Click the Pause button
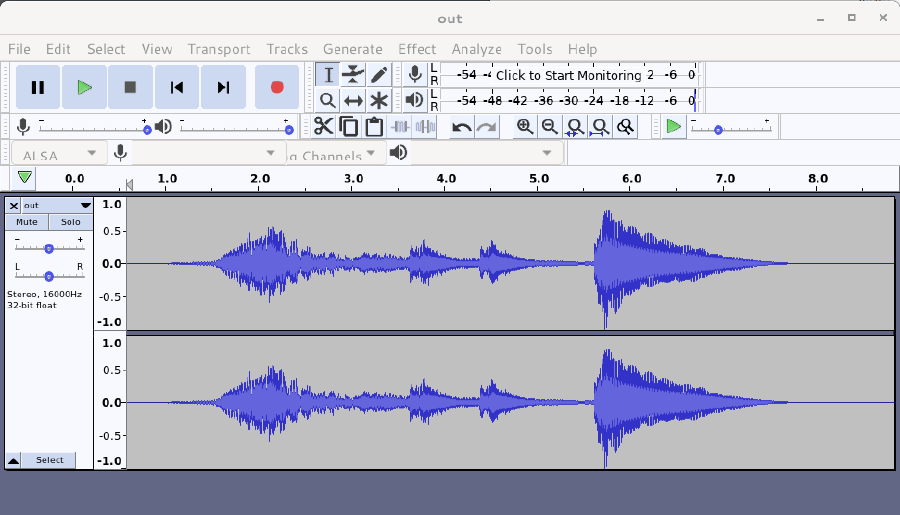 tap(38, 87)
